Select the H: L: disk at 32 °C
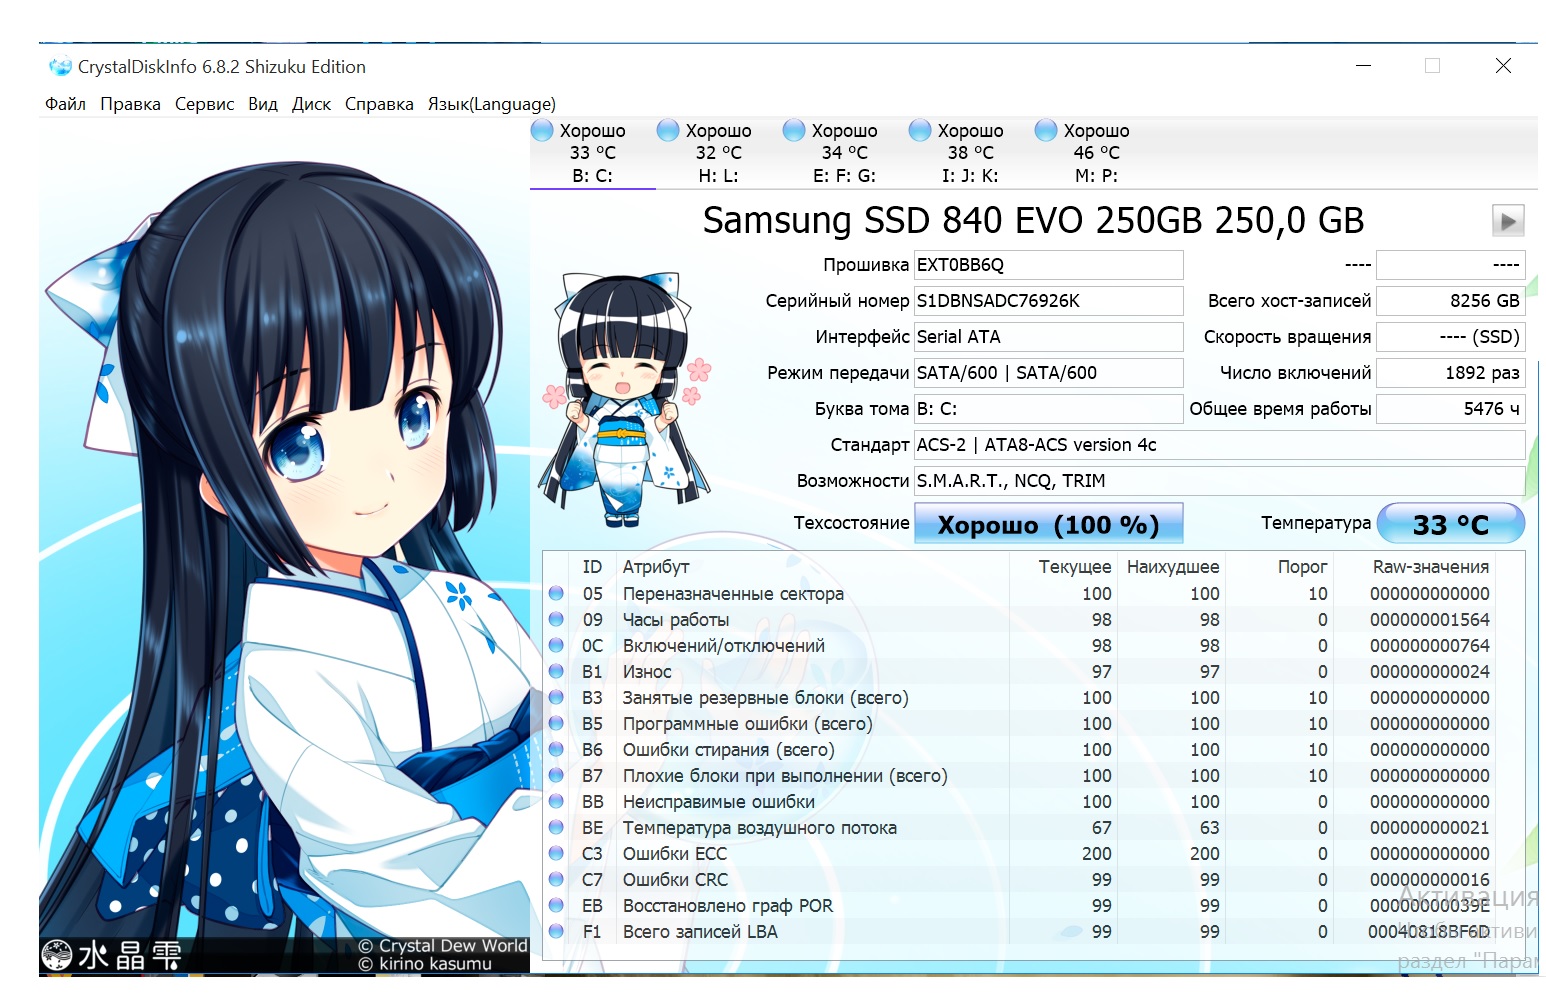 (x=718, y=153)
